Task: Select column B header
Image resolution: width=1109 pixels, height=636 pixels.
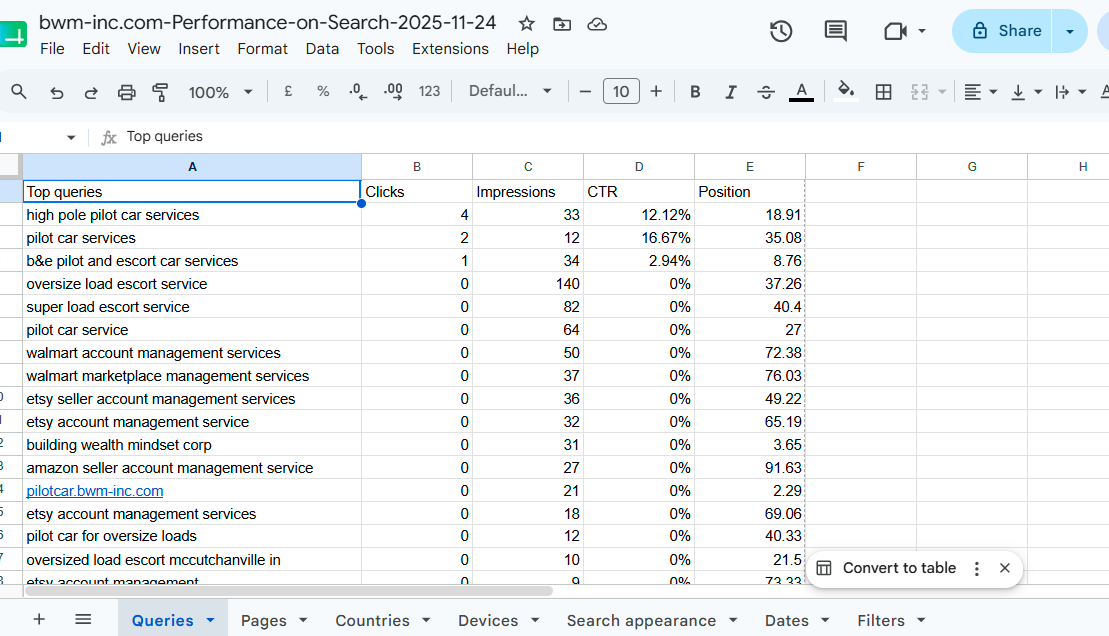Action: click(417, 167)
